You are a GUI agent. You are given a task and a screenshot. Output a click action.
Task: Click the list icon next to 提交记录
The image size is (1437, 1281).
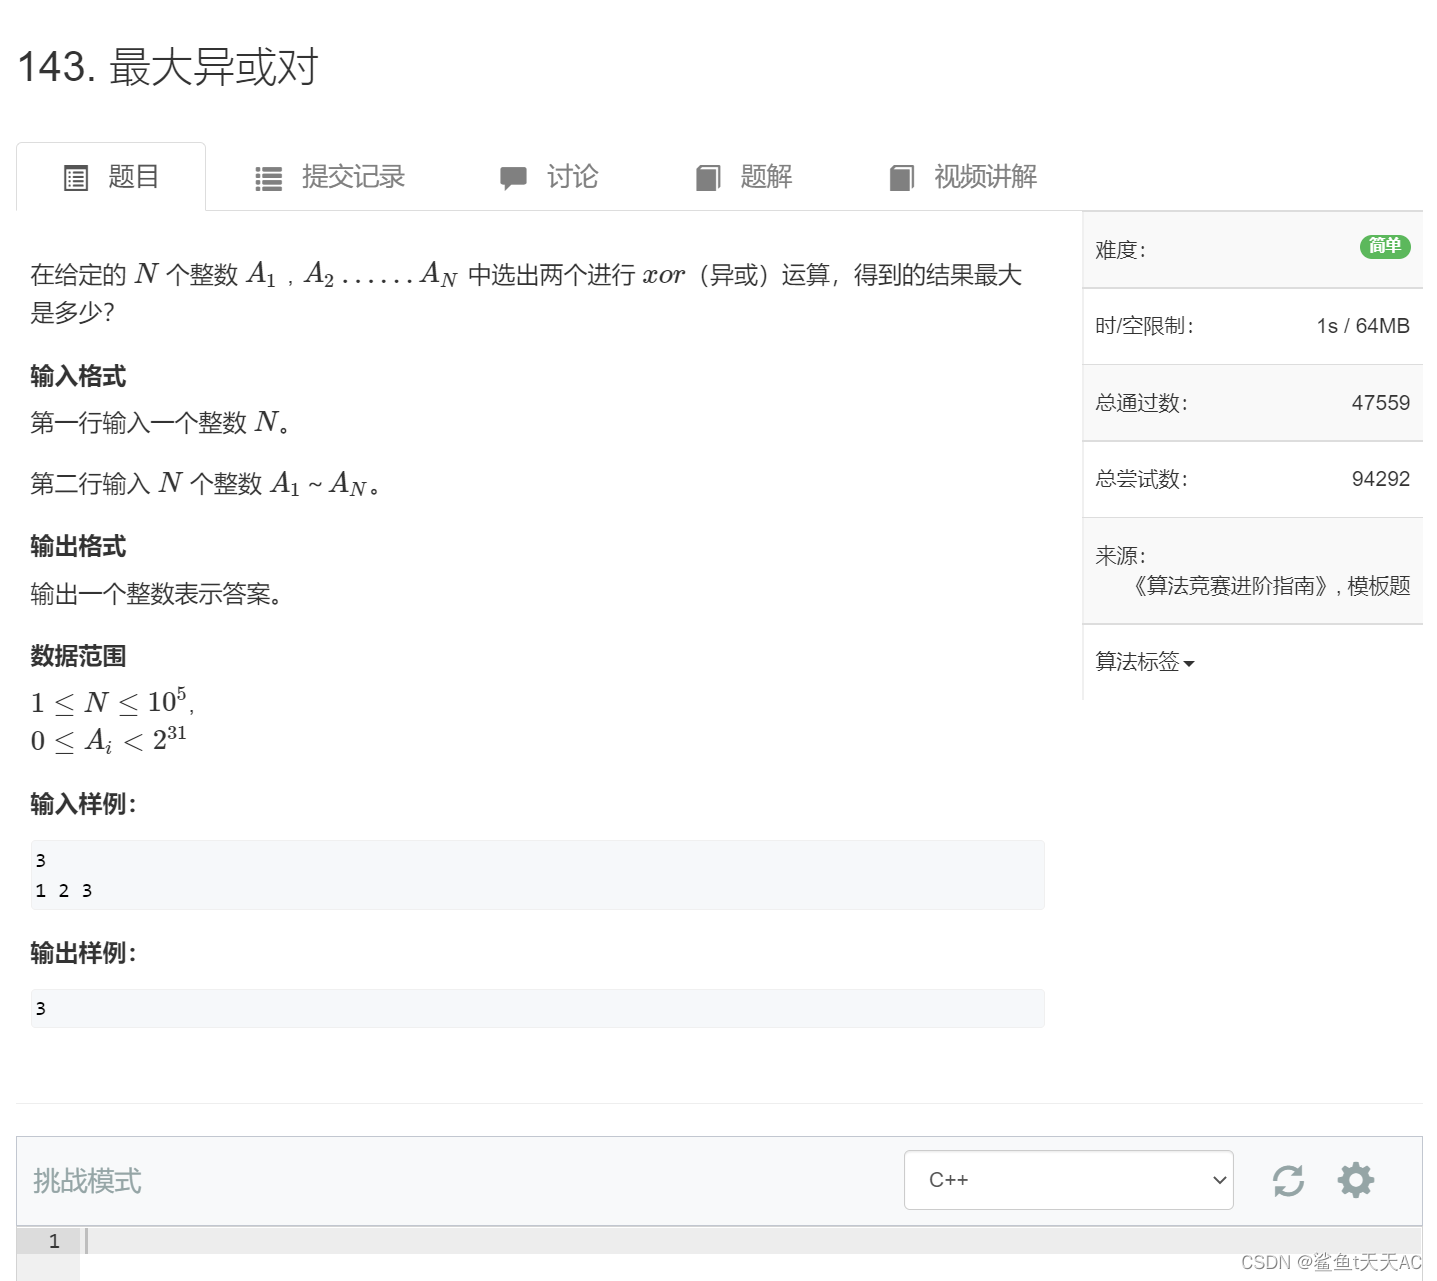click(x=268, y=176)
